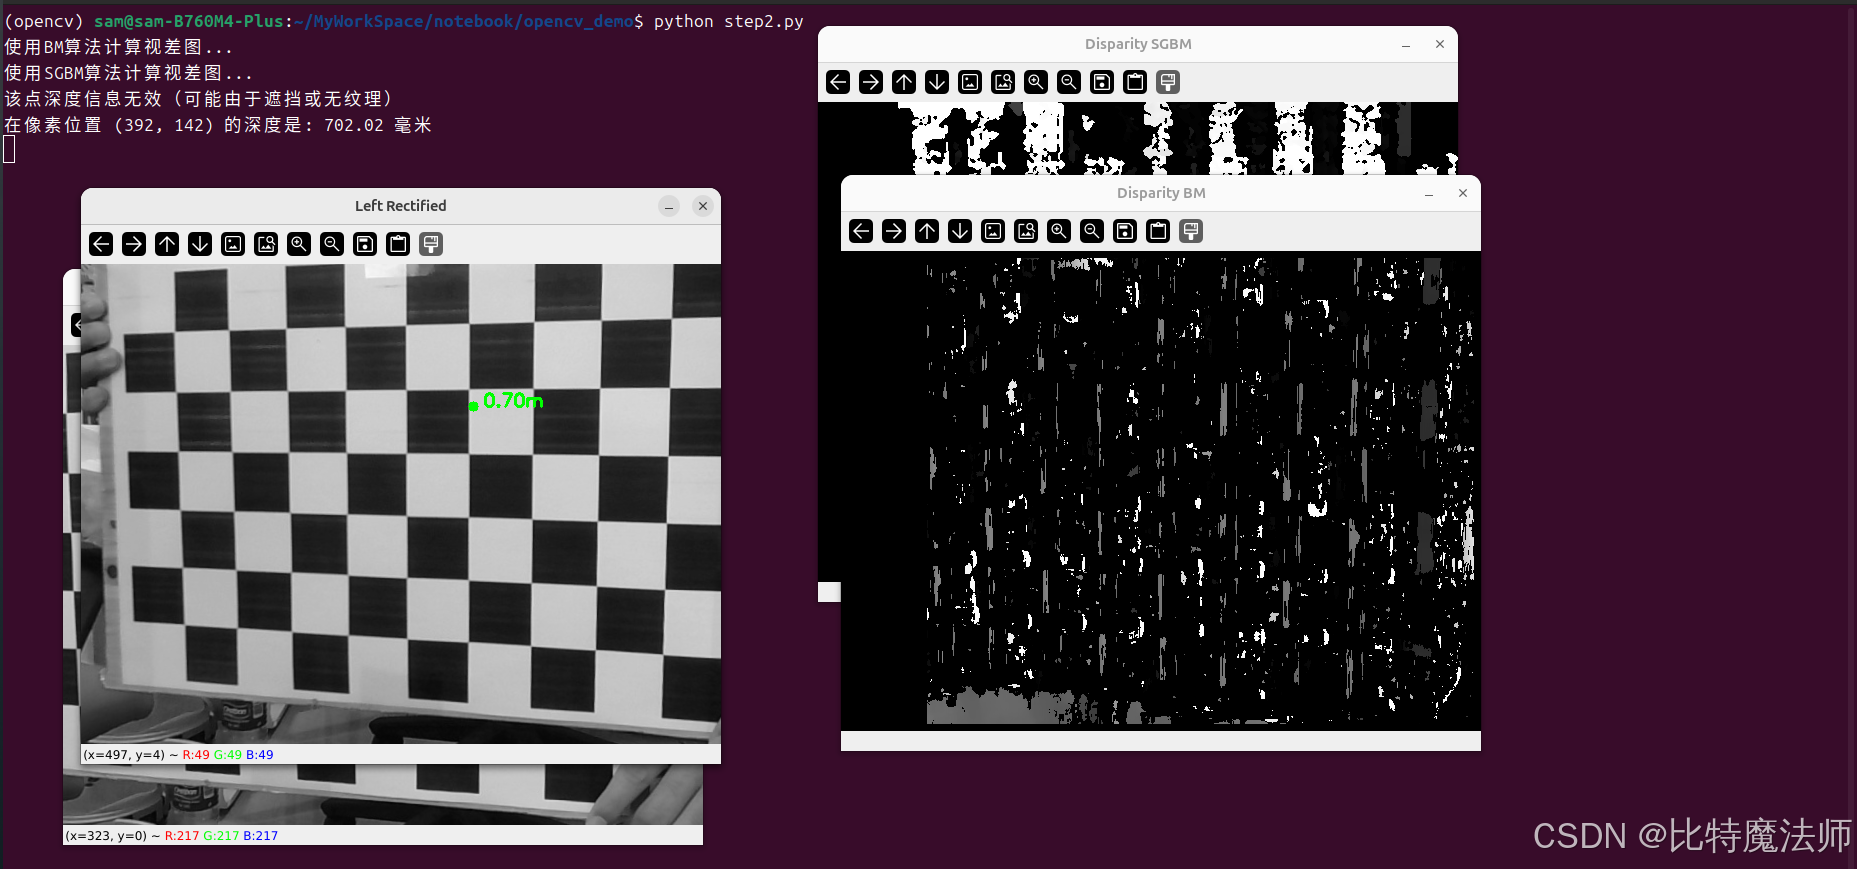Click terminal line '使用SGBM算法计算视差图...'
Viewport: 1857px width, 869px height.
click(128, 73)
